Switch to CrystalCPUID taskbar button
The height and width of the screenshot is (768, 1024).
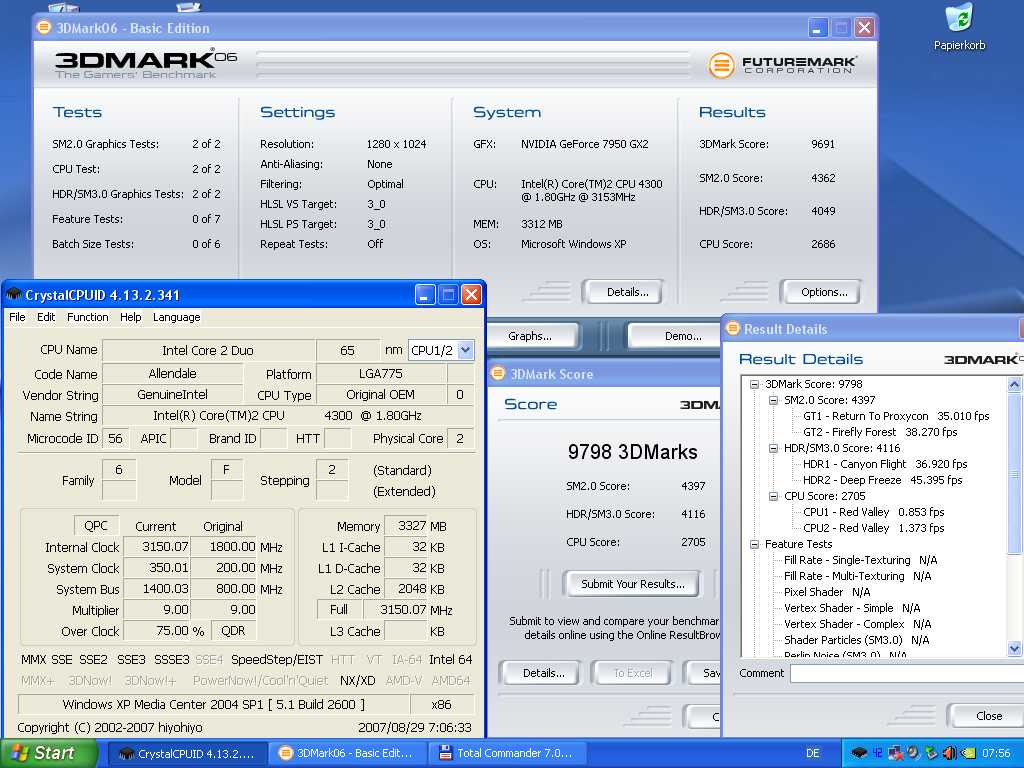[x=187, y=753]
